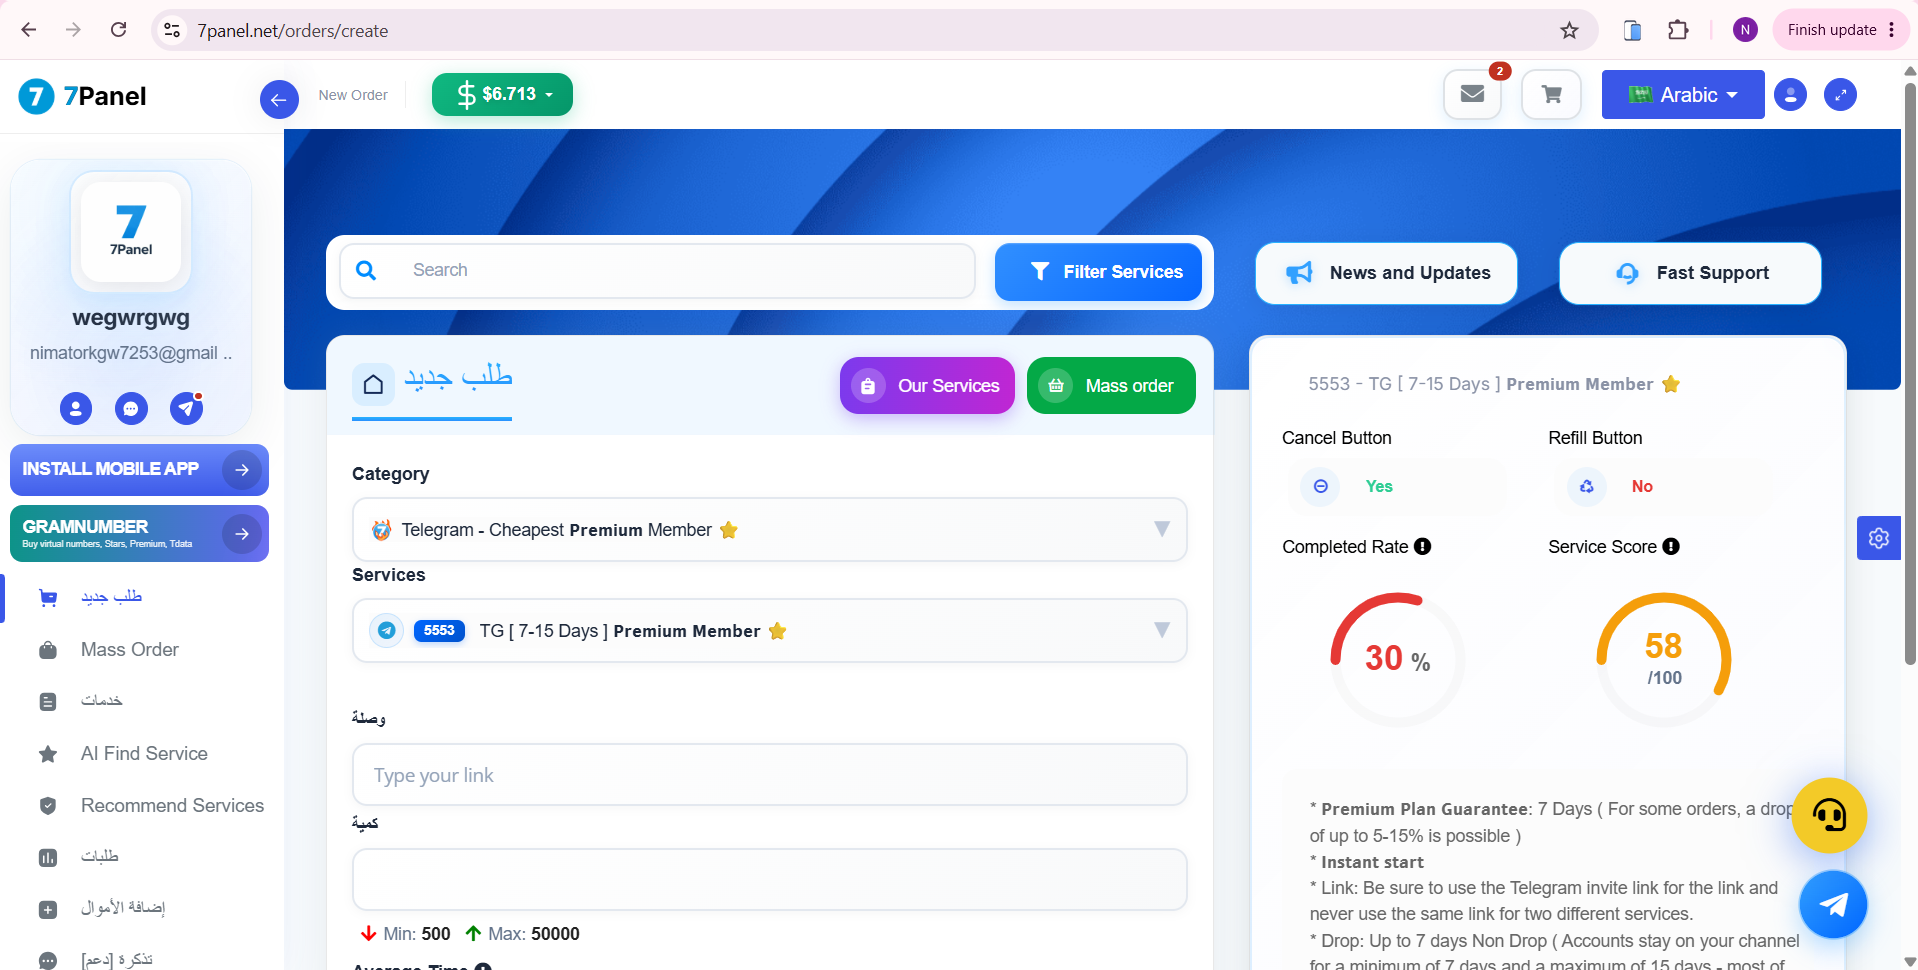The height and width of the screenshot is (970, 1918).
Task: Open the yellow headset support chat
Action: tap(1829, 816)
